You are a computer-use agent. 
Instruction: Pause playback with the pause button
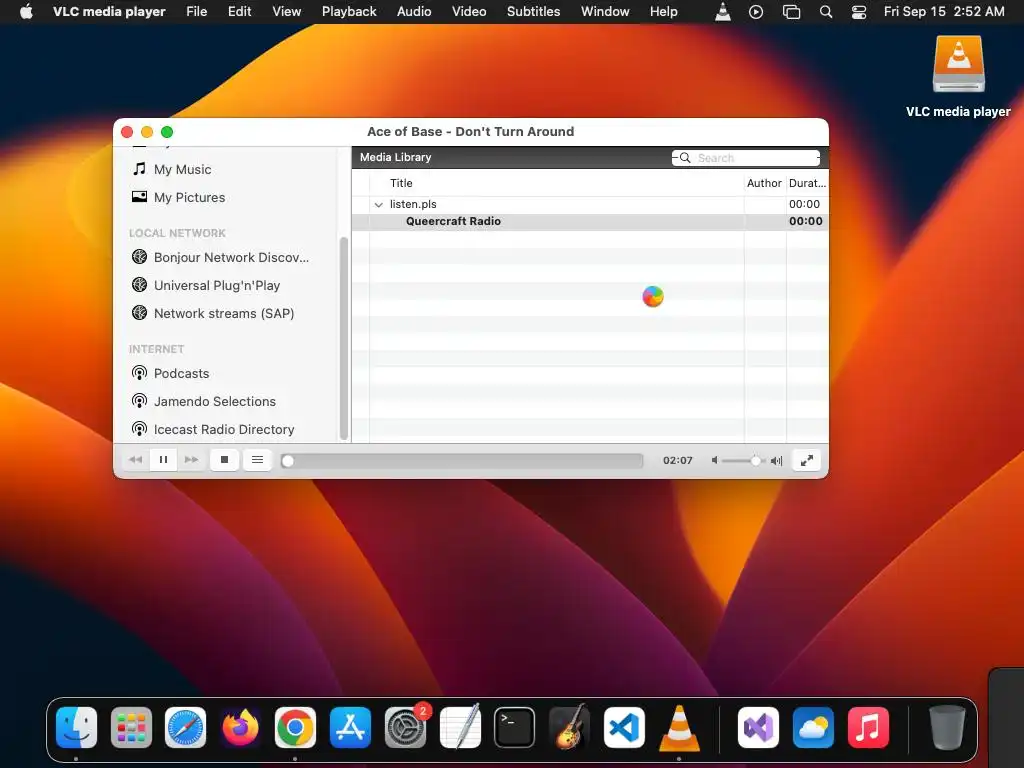click(x=163, y=460)
